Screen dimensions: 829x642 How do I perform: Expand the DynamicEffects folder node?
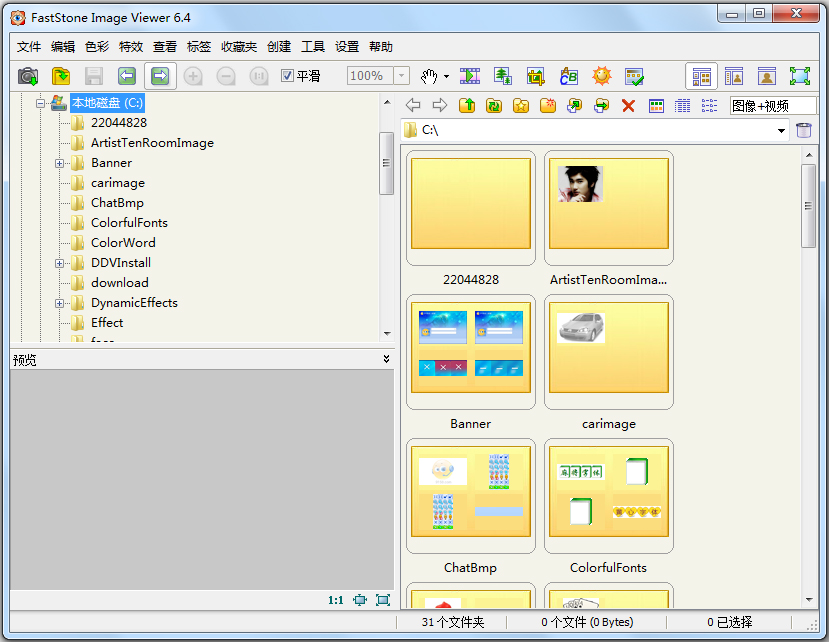click(x=60, y=304)
